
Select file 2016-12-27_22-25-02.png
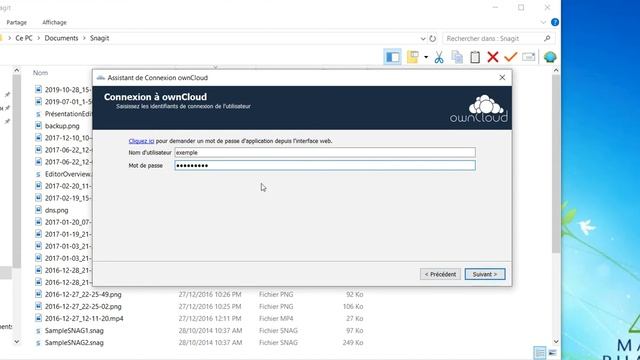[x=83, y=307]
